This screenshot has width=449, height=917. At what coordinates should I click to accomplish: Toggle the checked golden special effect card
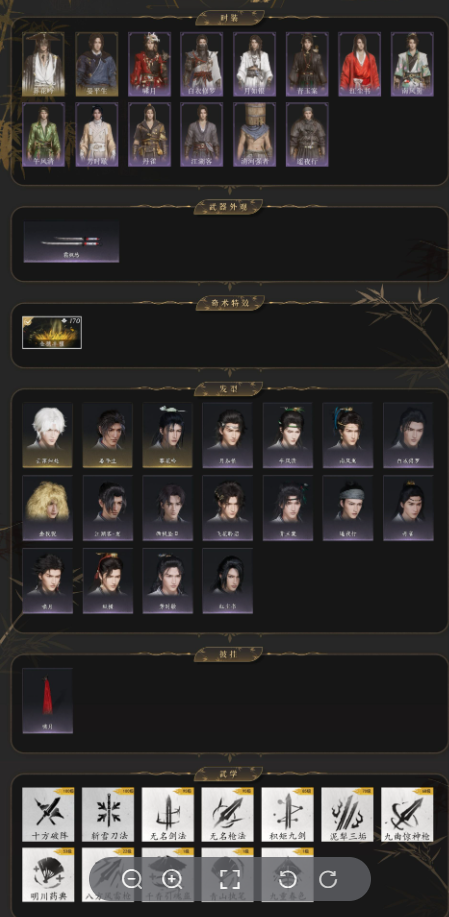(52, 332)
